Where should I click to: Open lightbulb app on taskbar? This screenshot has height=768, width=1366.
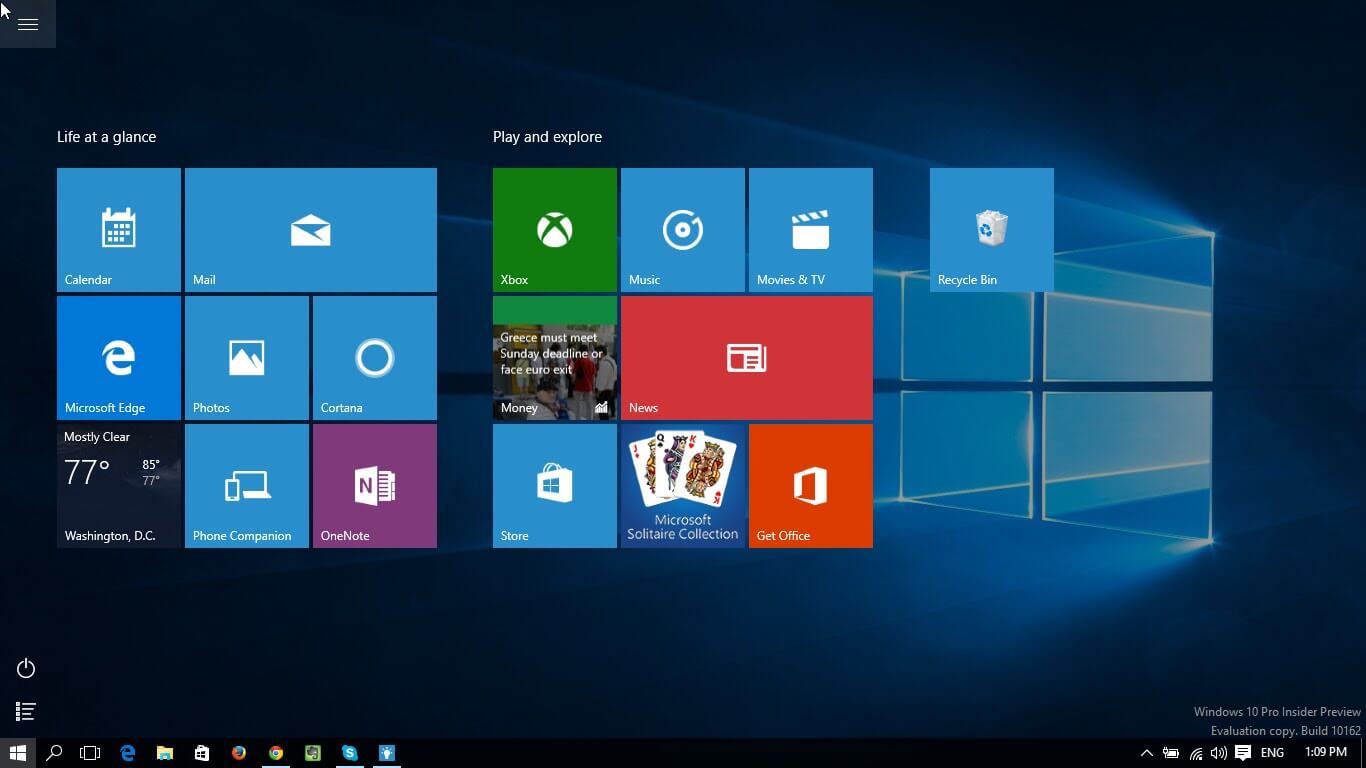[x=387, y=753]
